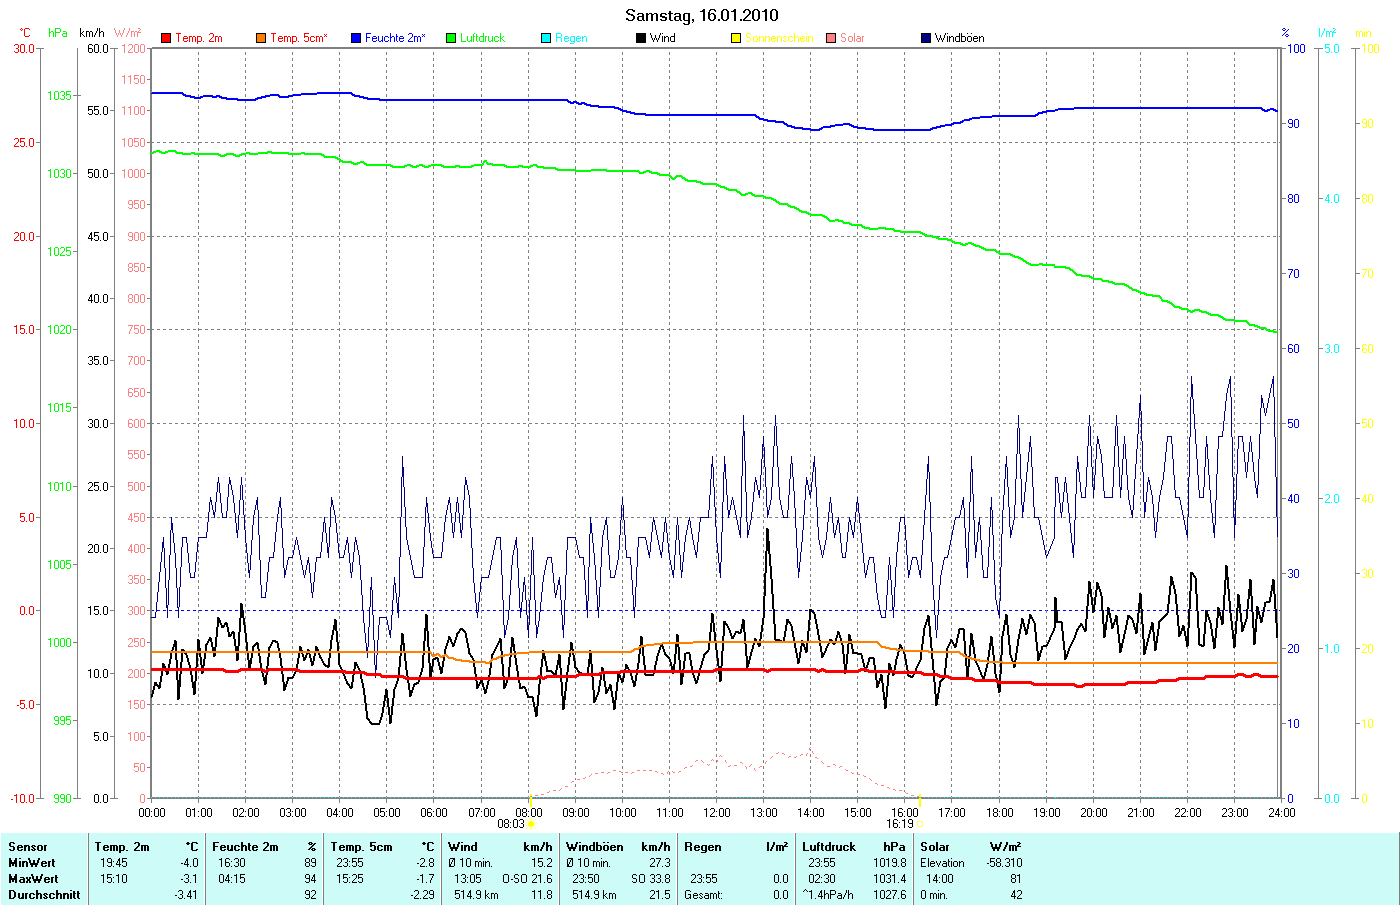
Task: Click the km/h axis unit label at top
Action: pyautogui.click(x=92, y=33)
